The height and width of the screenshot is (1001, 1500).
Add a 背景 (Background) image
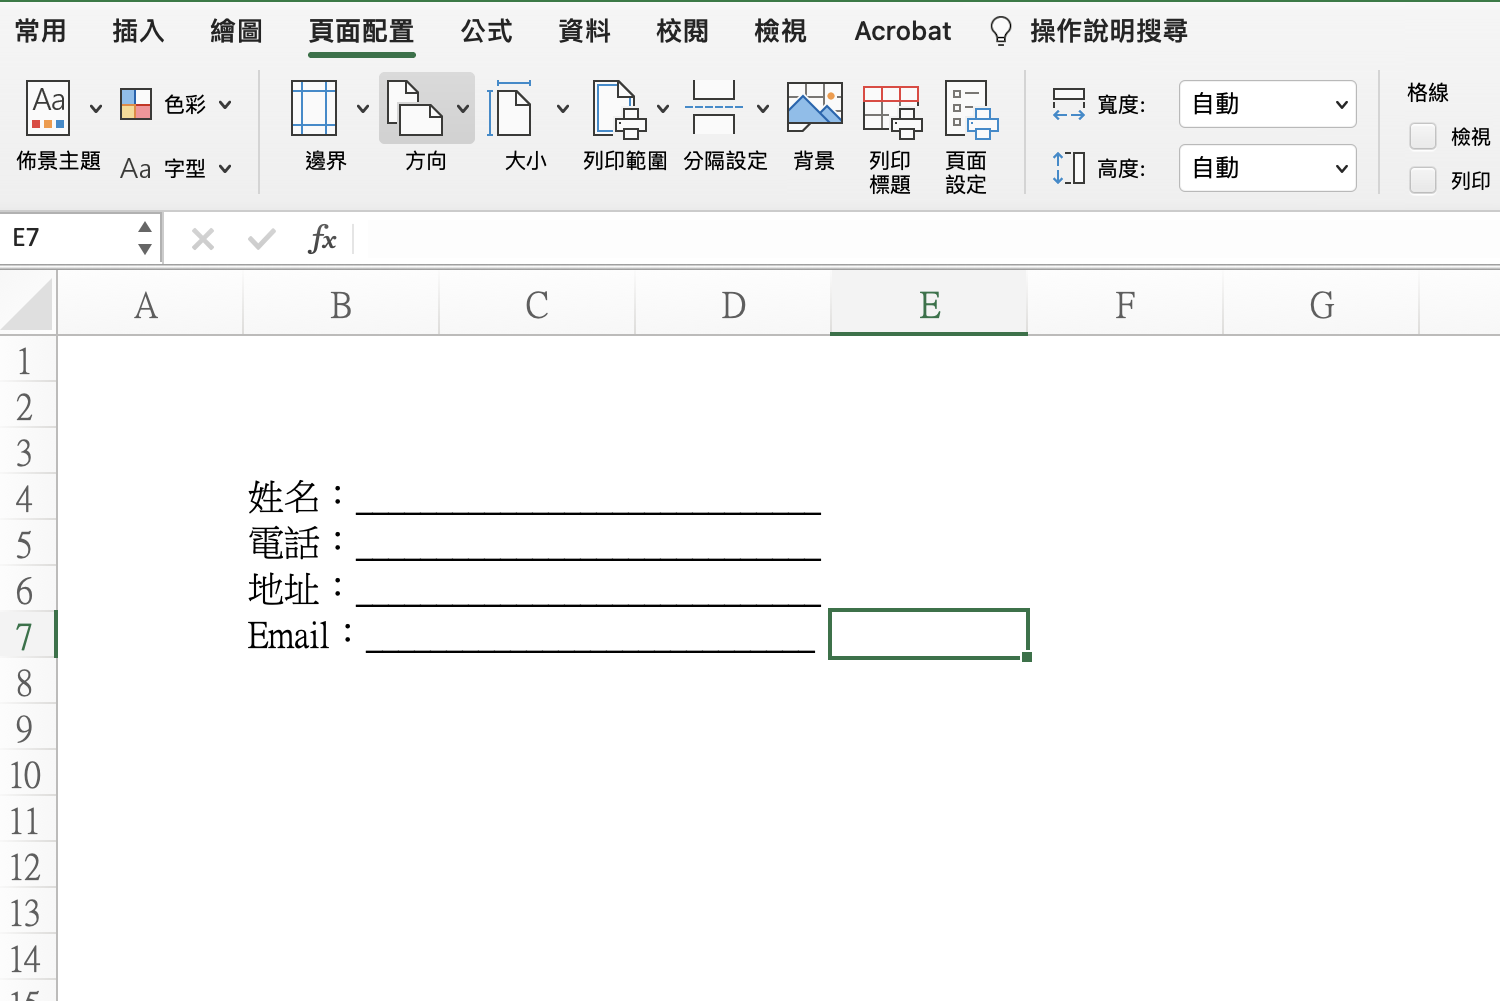tap(813, 125)
